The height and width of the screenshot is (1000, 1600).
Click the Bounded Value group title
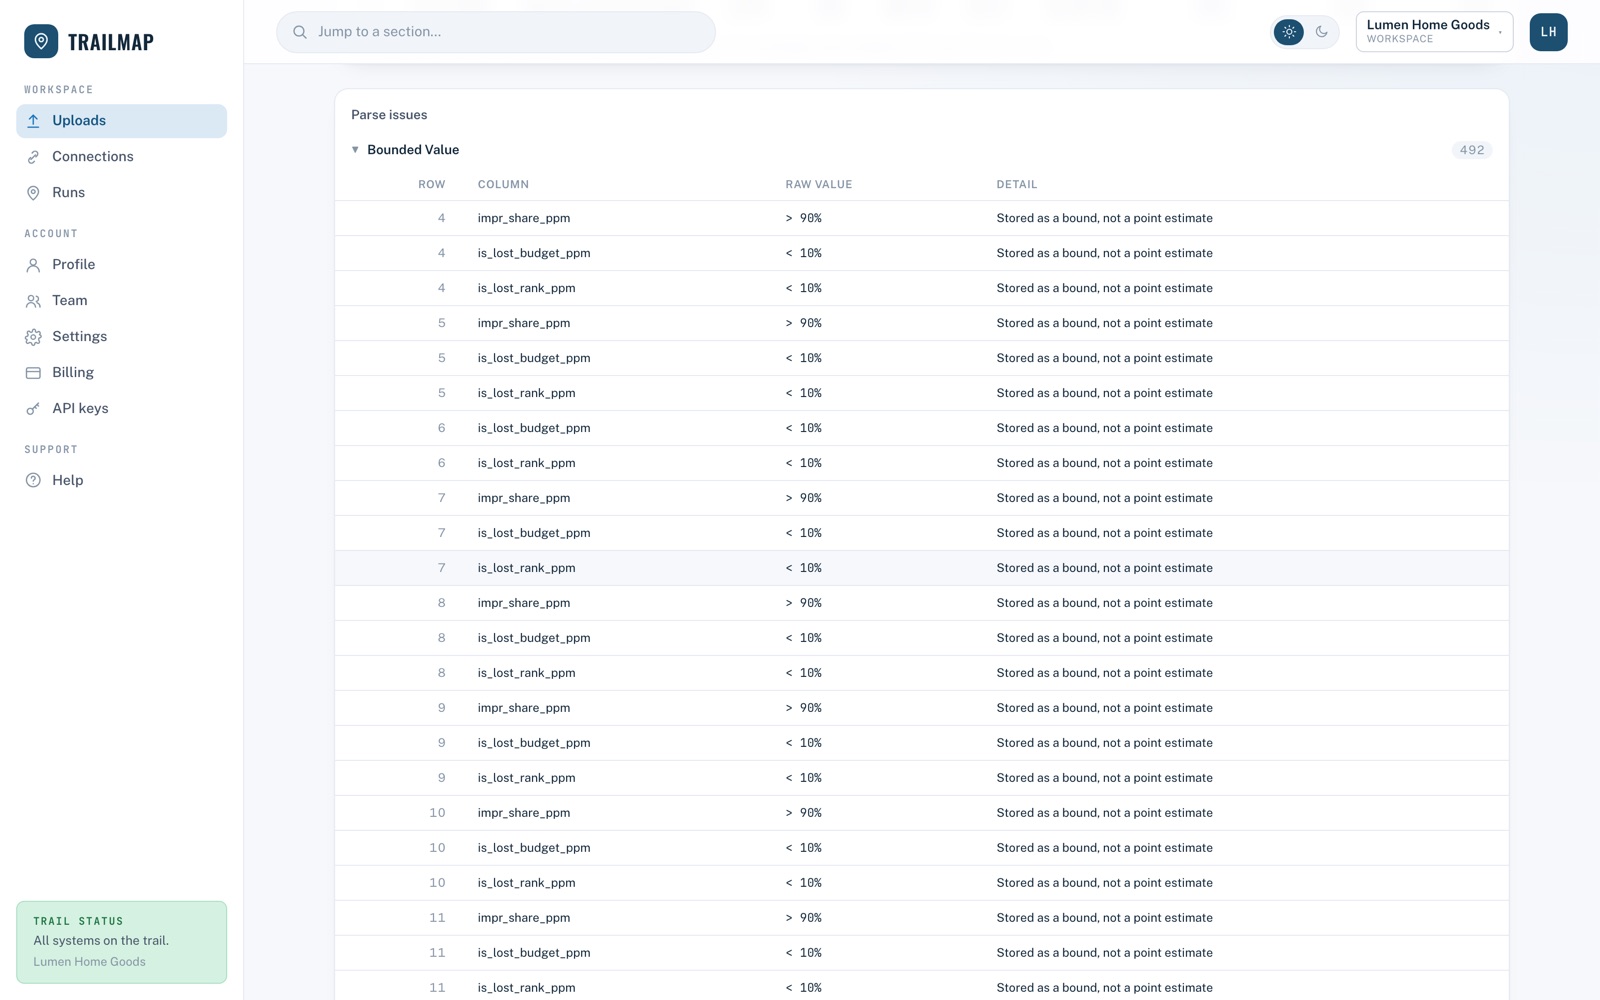point(413,150)
